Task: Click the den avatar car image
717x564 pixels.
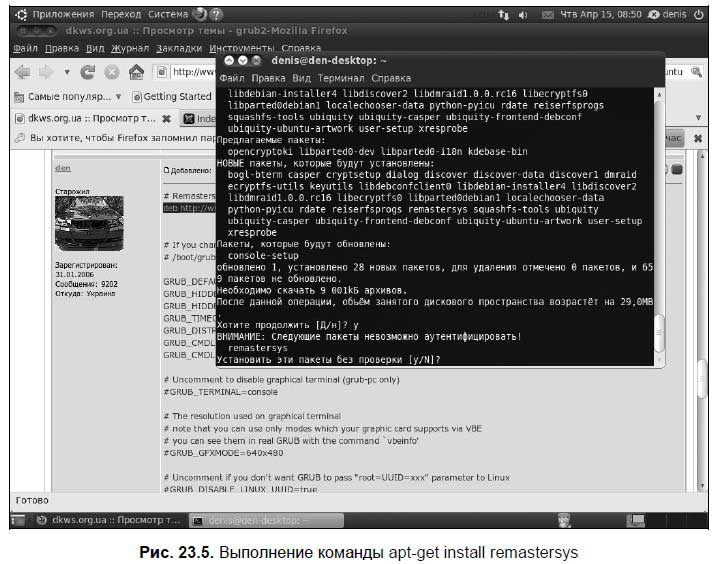Action: [89, 224]
